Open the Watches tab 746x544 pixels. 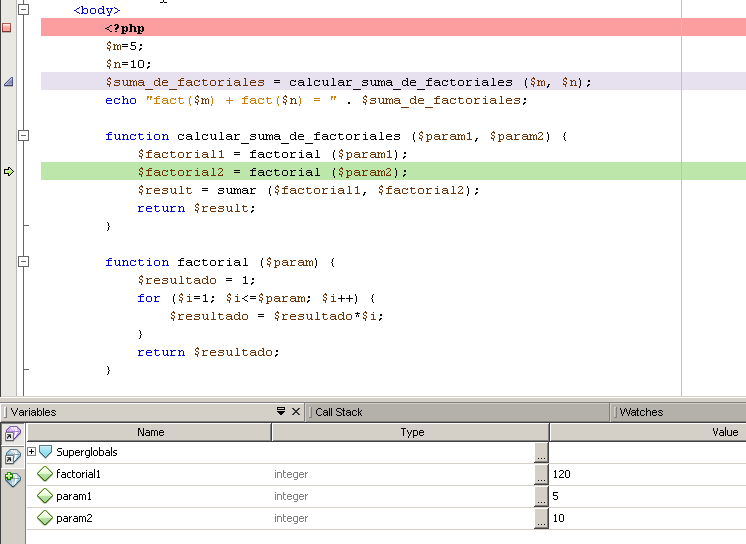[x=640, y=412]
